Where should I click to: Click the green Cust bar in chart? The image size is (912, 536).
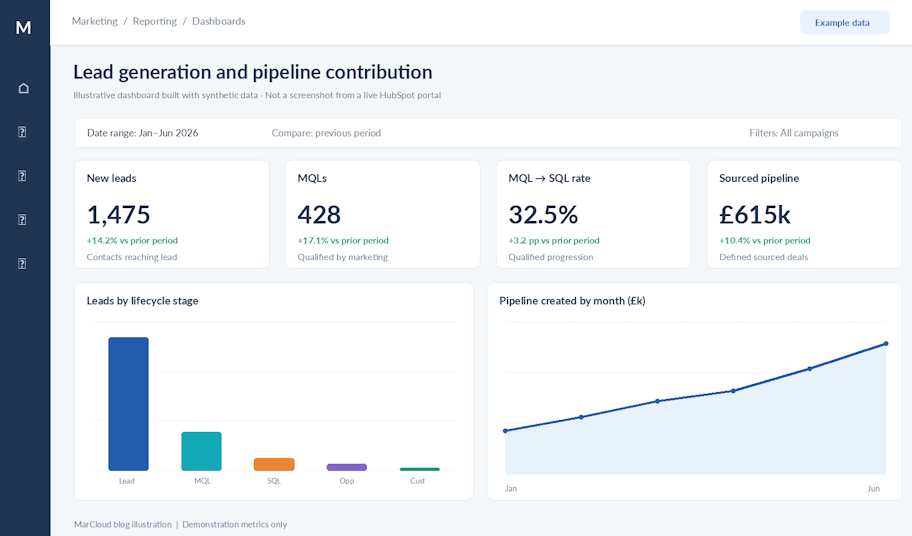(419, 469)
